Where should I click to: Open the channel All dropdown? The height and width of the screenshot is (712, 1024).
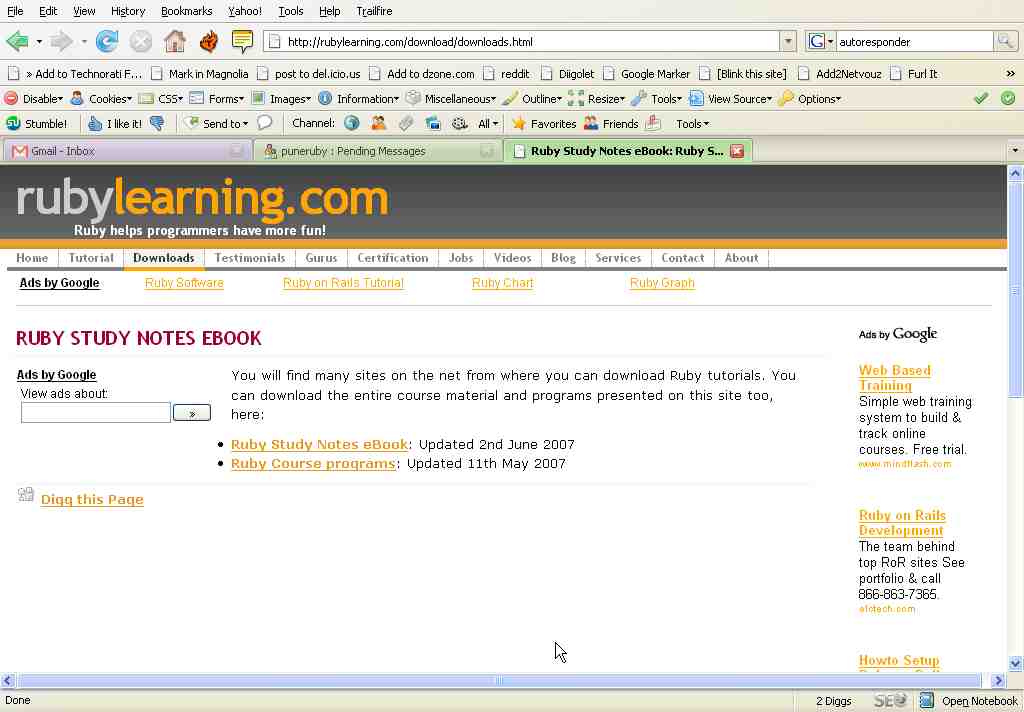pyautogui.click(x=488, y=123)
